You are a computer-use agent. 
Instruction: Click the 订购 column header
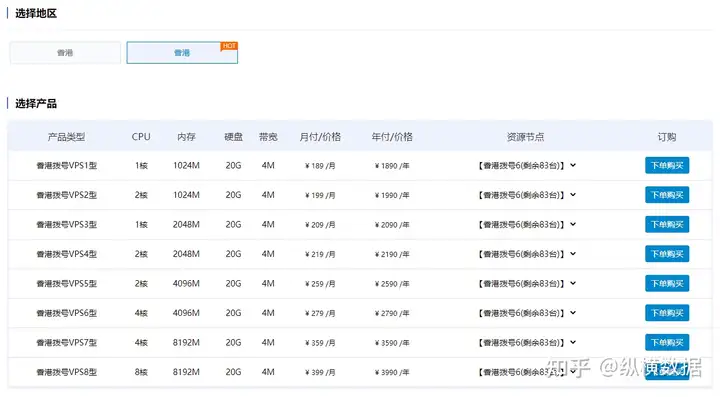pos(667,137)
